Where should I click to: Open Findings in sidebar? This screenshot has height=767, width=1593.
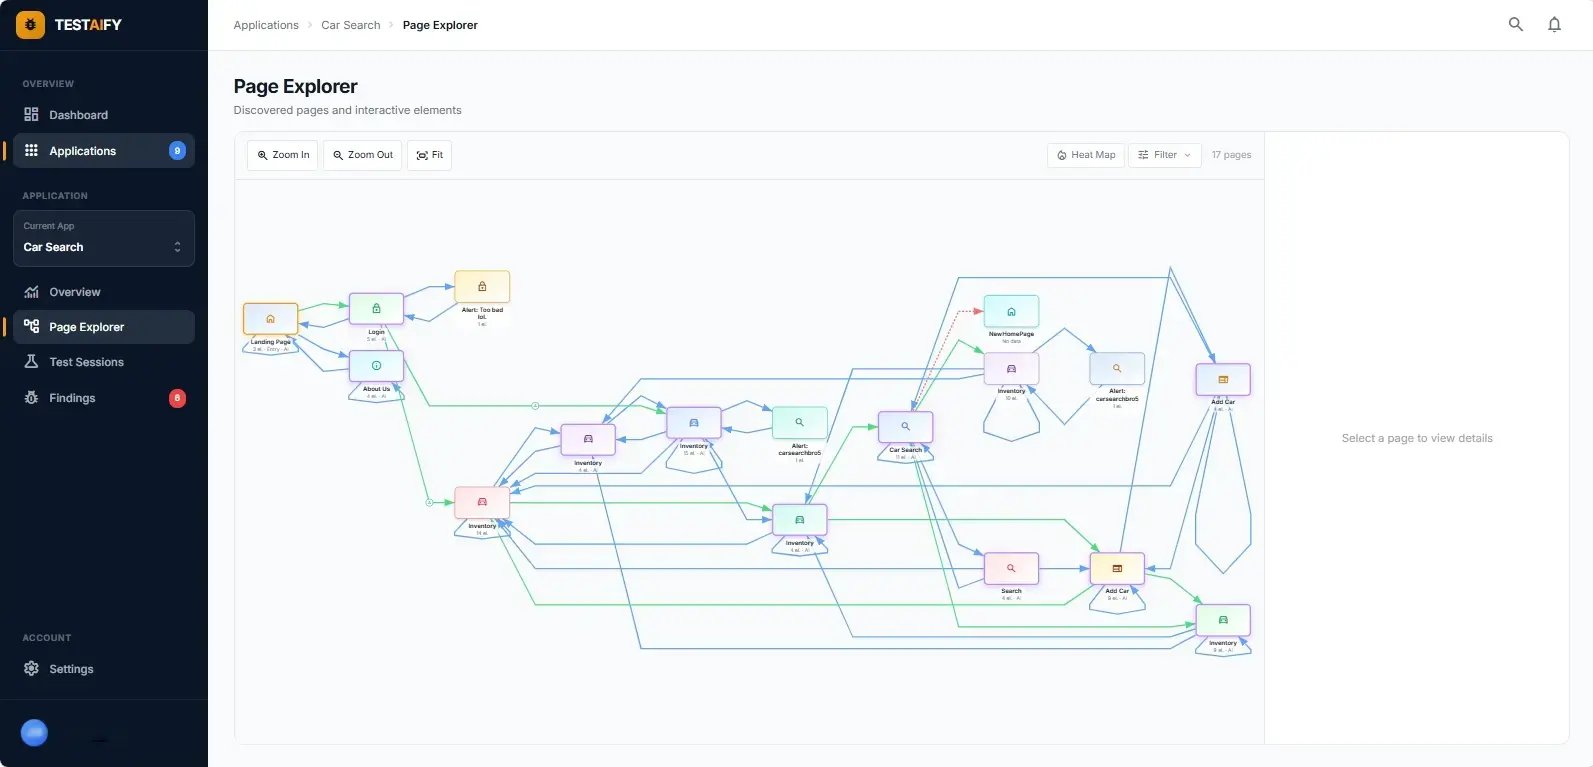pos(104,398)
